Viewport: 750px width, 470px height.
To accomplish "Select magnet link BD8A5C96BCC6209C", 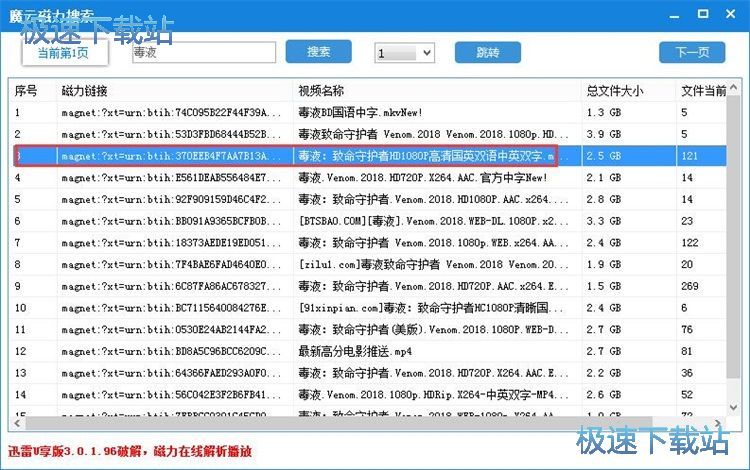I will point(171,351).
